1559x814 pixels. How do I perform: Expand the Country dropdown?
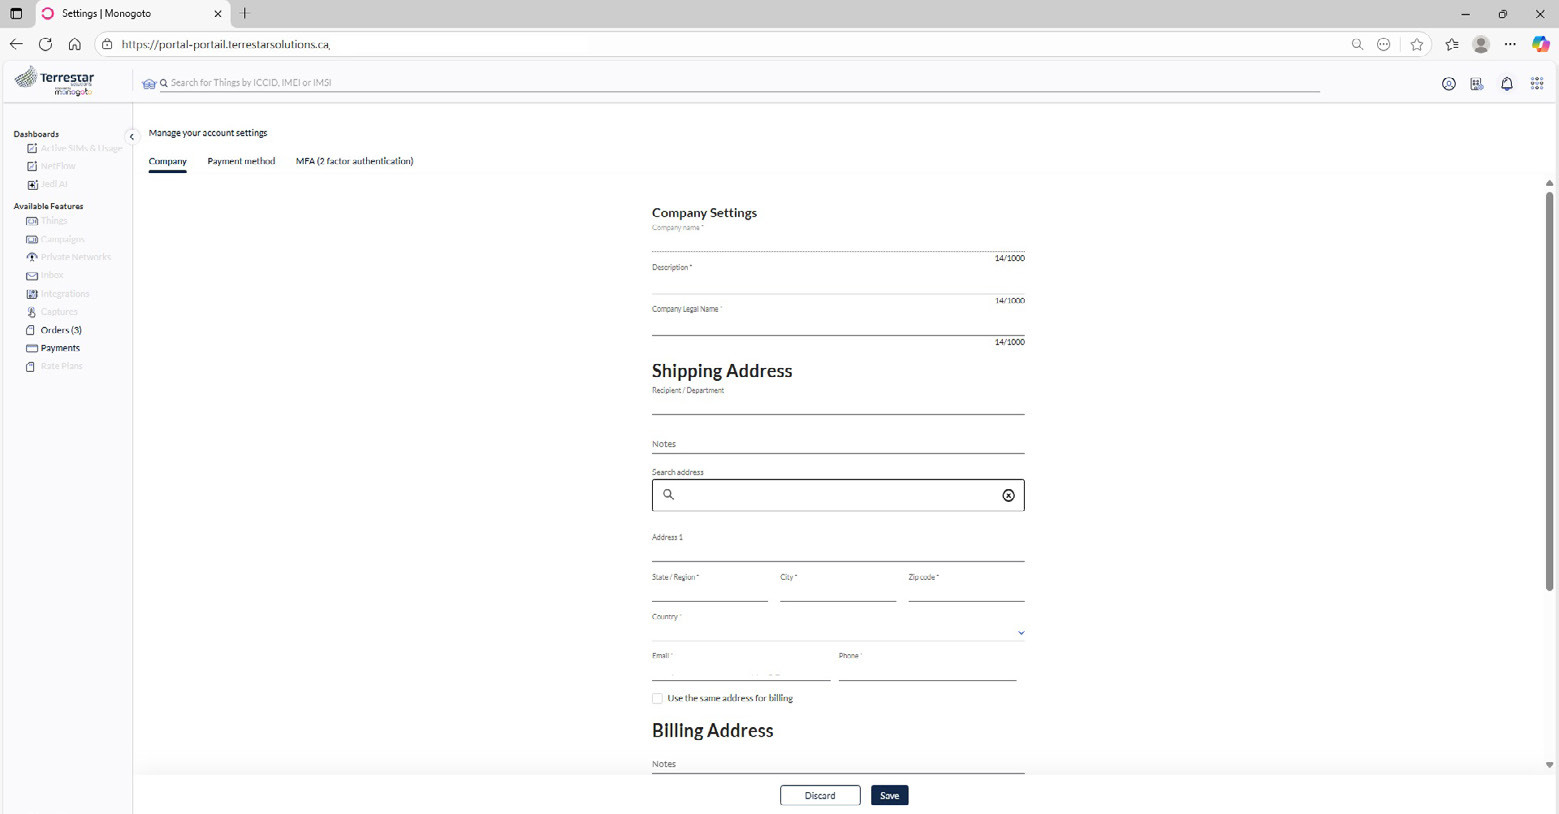pyautogui.click(x=1020, y=633)
